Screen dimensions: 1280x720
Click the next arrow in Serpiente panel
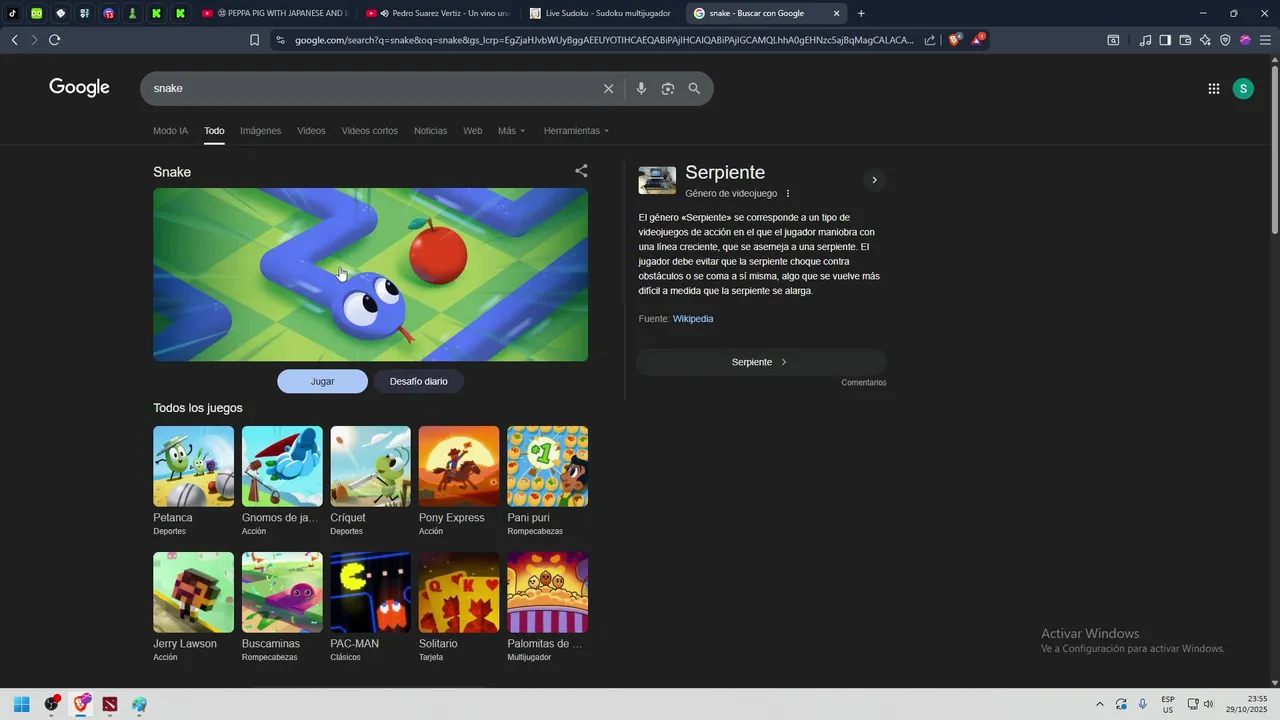point(874,180)
